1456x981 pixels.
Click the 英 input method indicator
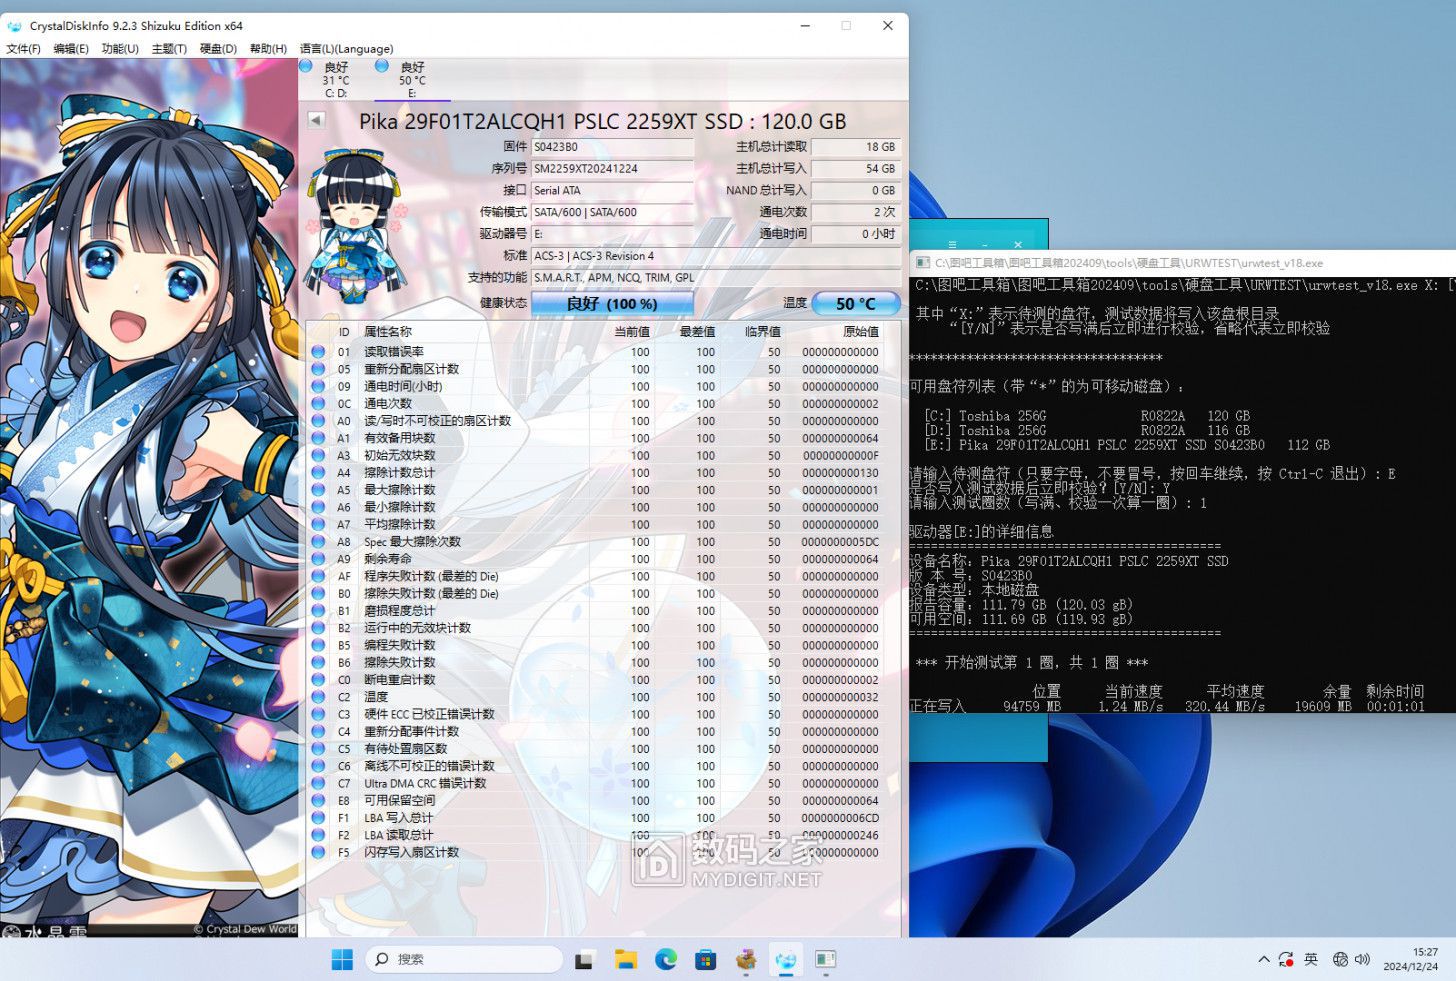[x=1311, y=960]
